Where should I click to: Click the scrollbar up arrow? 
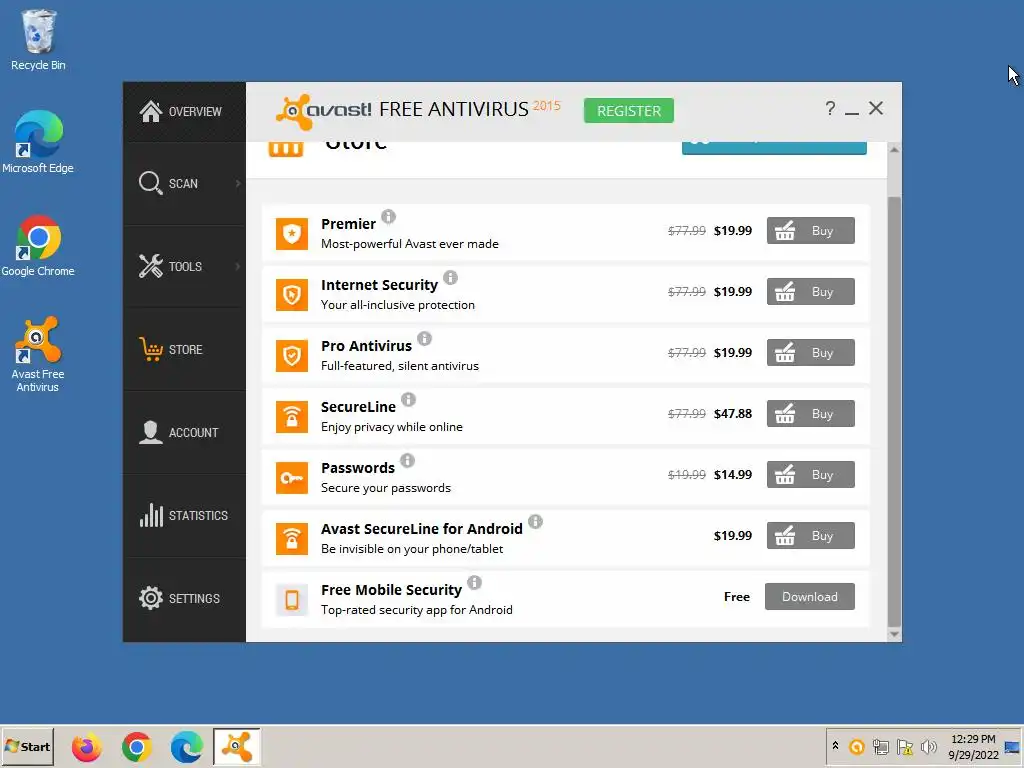pyautogui.click(x=894, y=150)
